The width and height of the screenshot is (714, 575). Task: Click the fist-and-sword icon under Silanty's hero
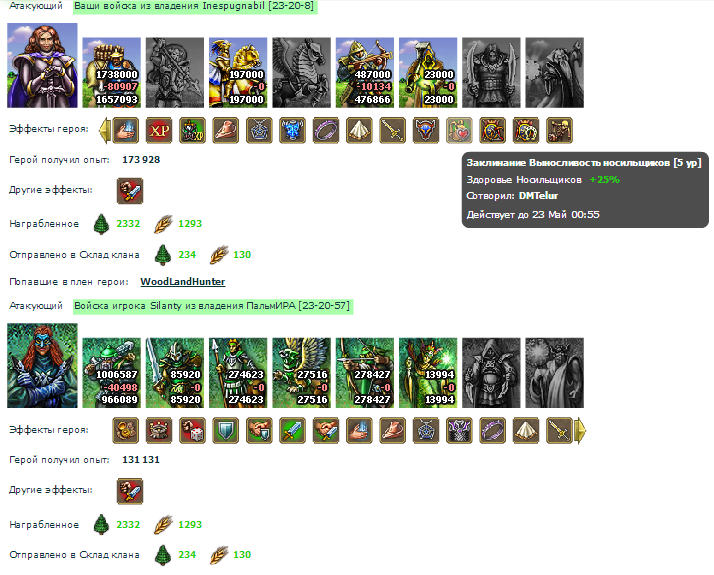[130, 491]
